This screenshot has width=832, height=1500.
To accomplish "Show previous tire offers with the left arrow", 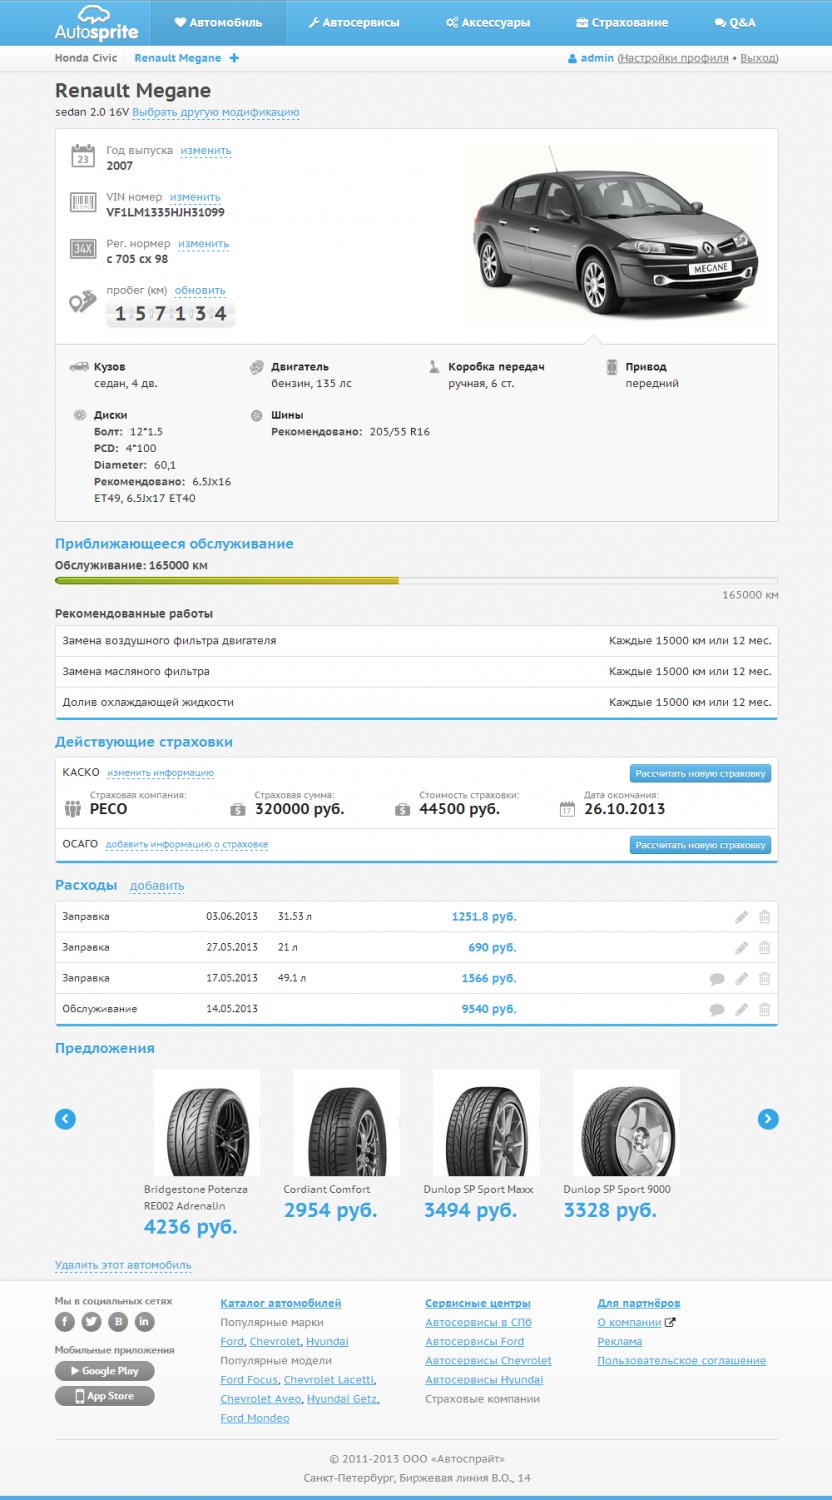I will tap(65, 1119).
